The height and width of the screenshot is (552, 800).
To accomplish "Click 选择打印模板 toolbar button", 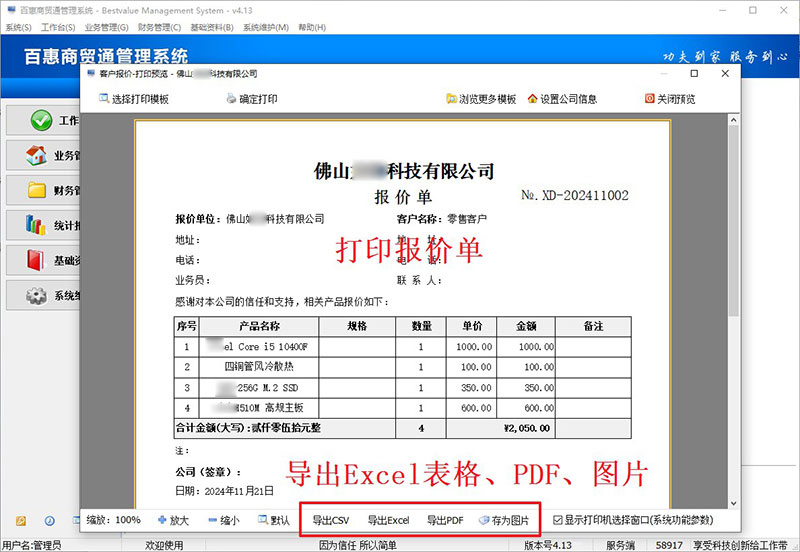I will coord(134,99).
